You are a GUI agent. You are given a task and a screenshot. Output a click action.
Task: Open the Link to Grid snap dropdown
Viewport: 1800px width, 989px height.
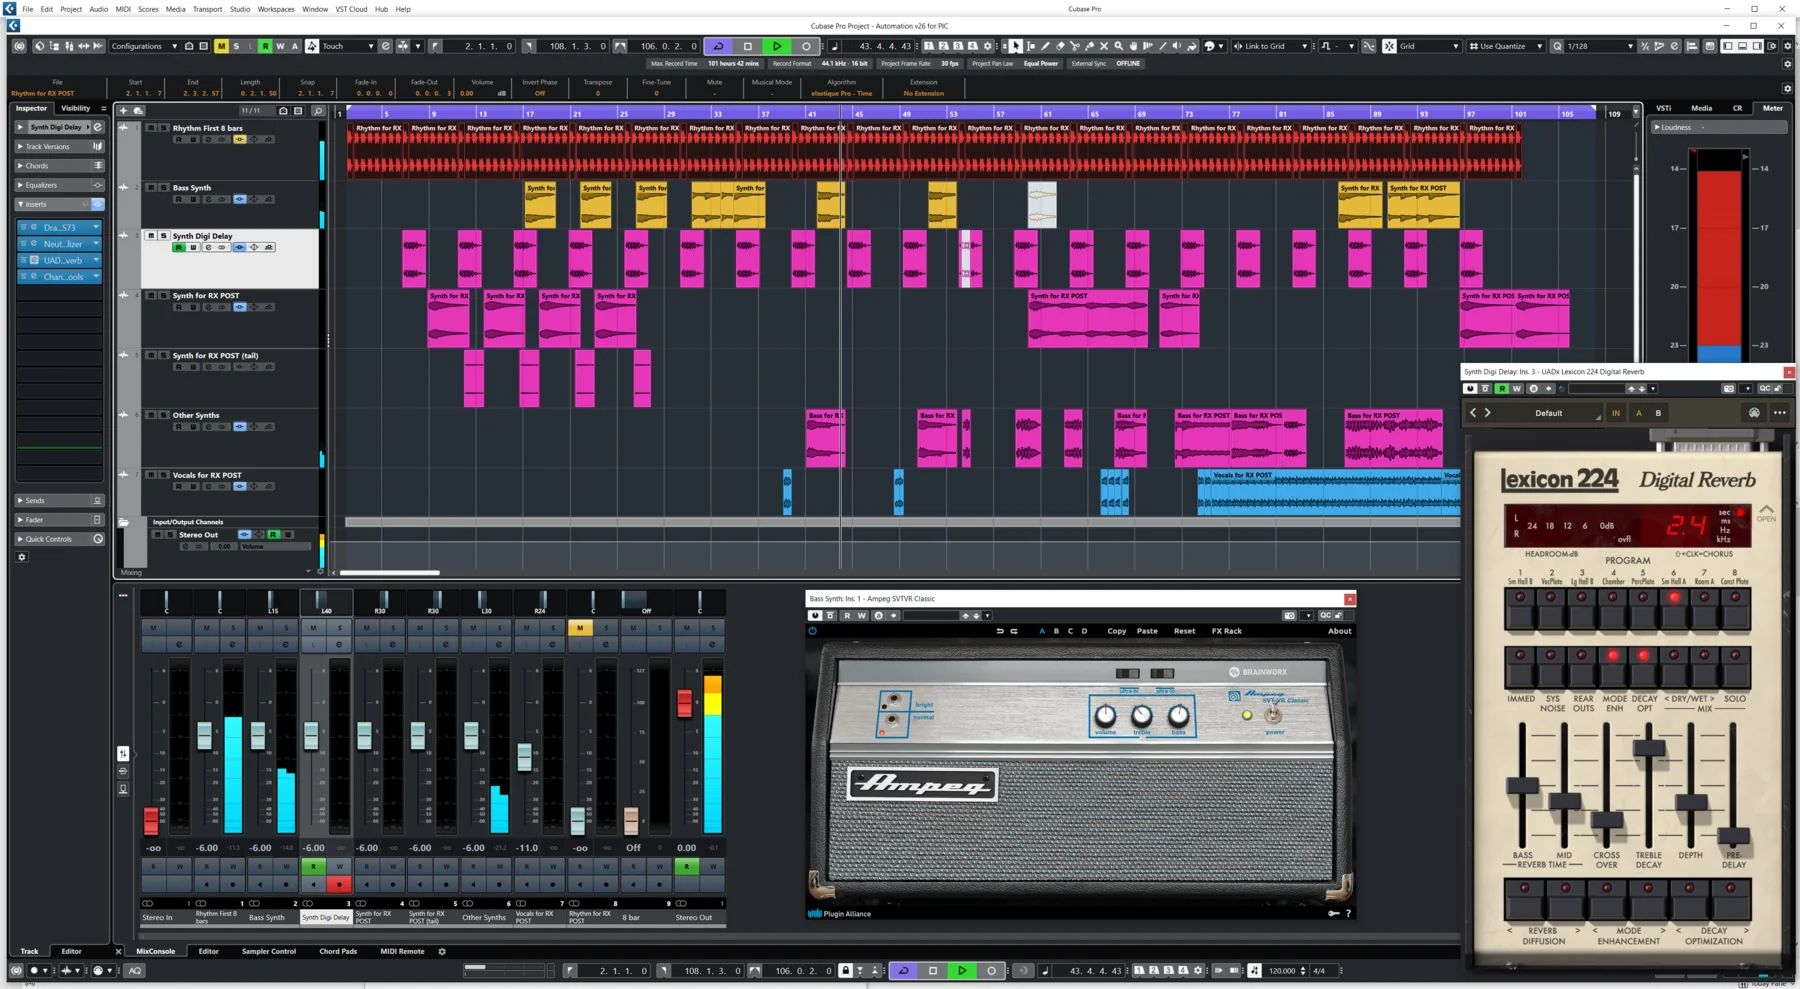pyautogui.click(x=1271, y=46)
